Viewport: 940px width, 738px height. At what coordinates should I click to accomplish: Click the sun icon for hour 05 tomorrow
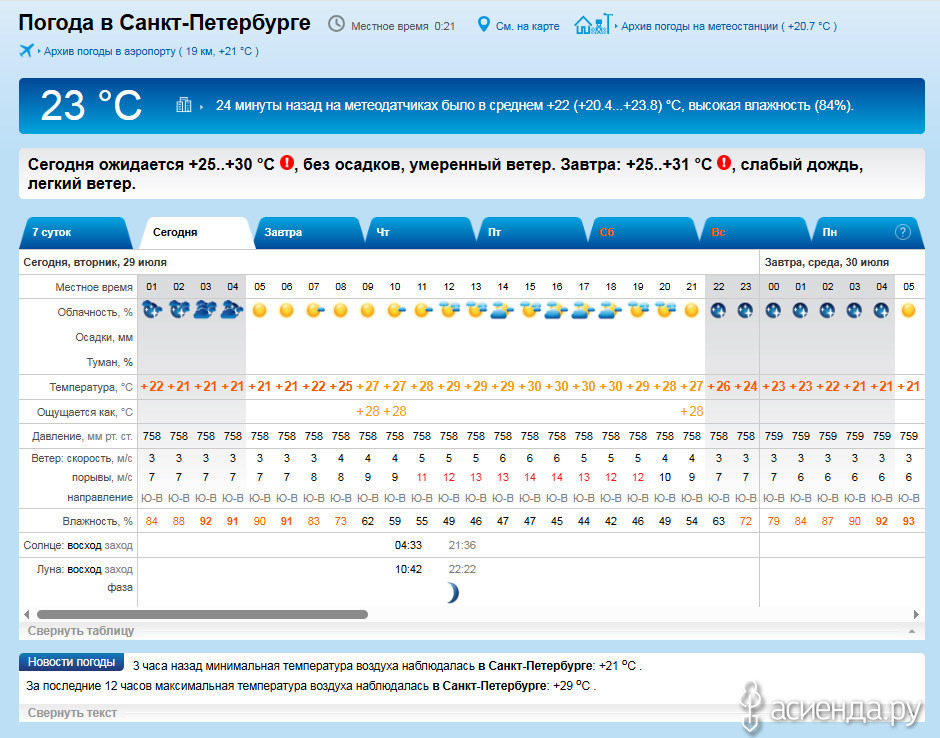point(909,311)
